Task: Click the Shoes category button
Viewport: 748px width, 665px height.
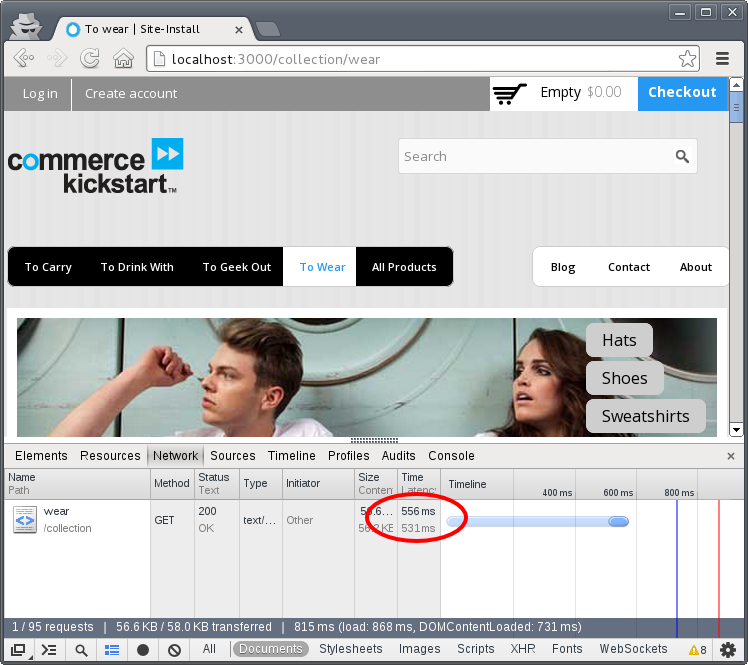Action: point(624,378)
